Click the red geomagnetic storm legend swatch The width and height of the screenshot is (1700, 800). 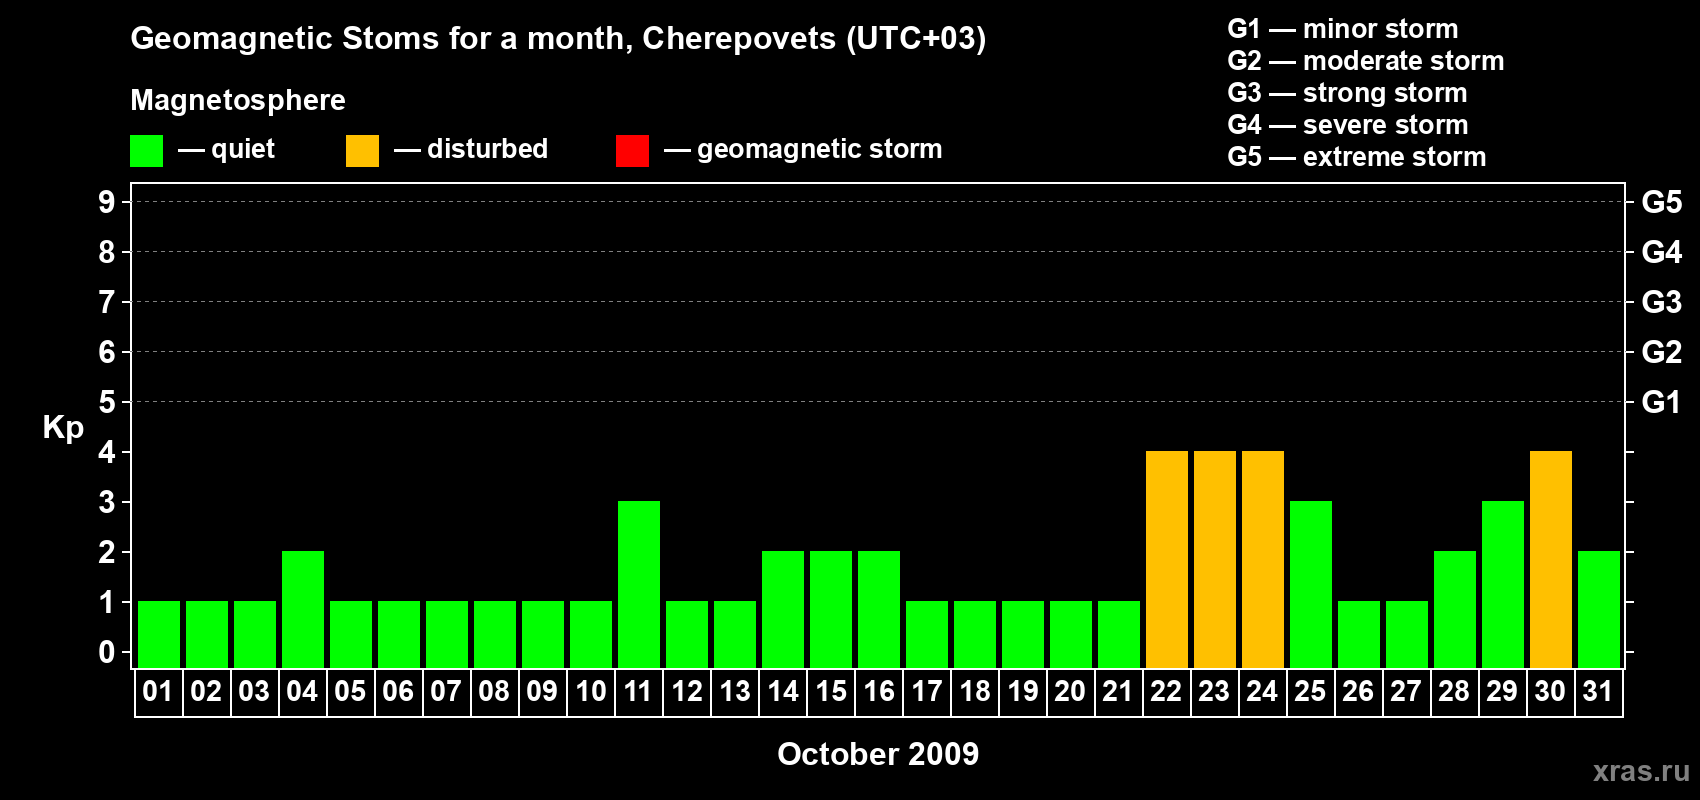(x=632, y=151)
